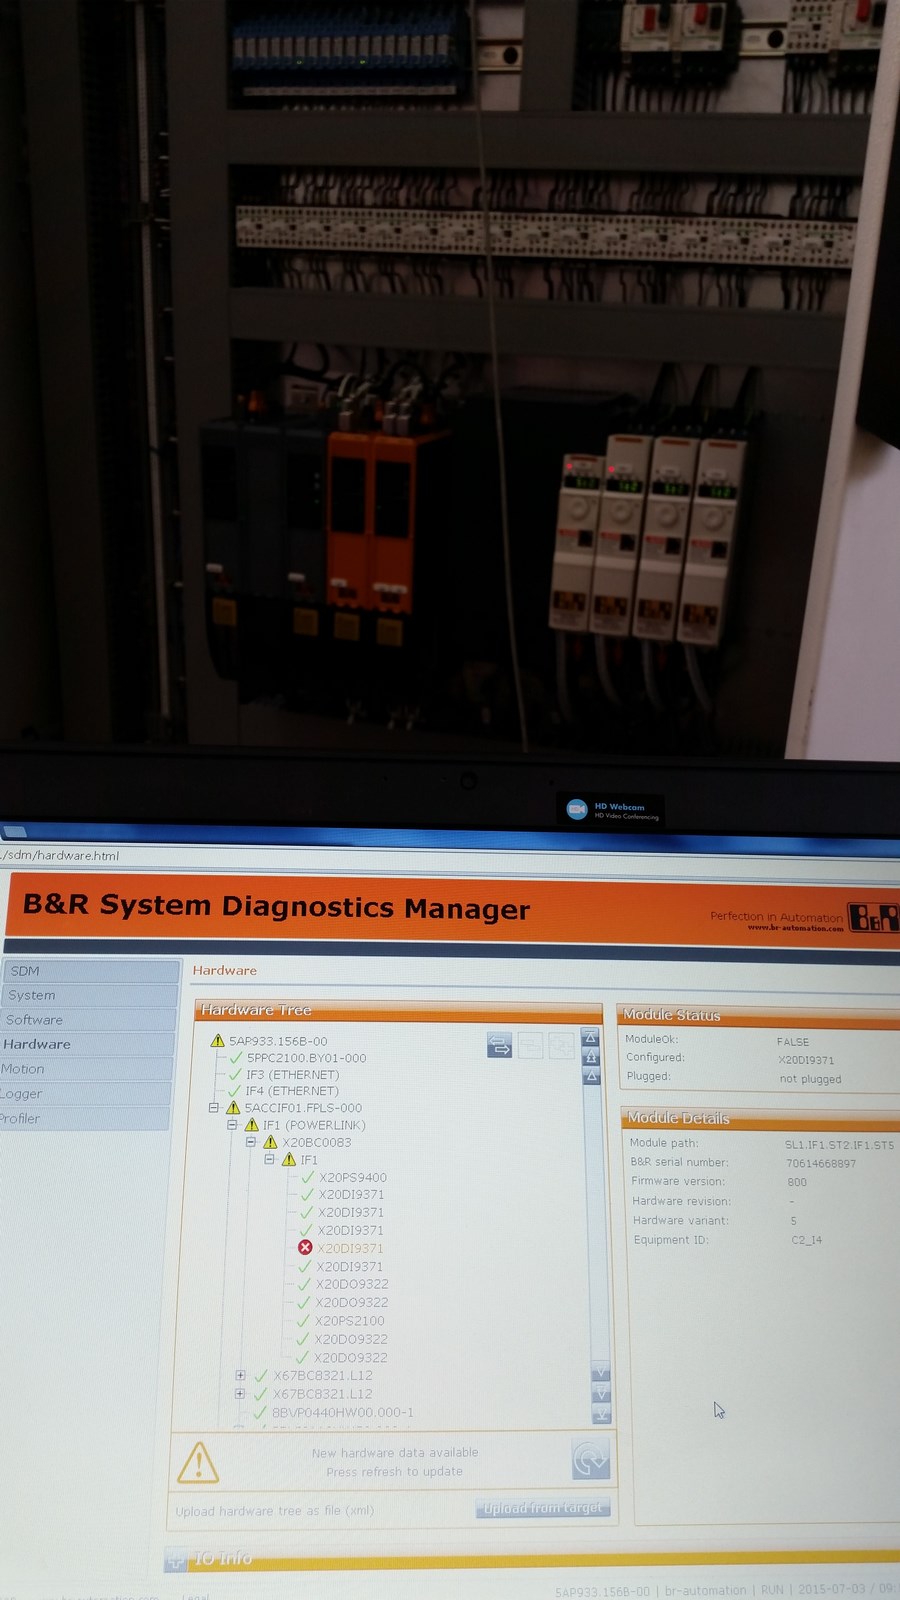Expand the first X67BC8321.L12 node
Screen dimensions: 900x1600
240,1376
